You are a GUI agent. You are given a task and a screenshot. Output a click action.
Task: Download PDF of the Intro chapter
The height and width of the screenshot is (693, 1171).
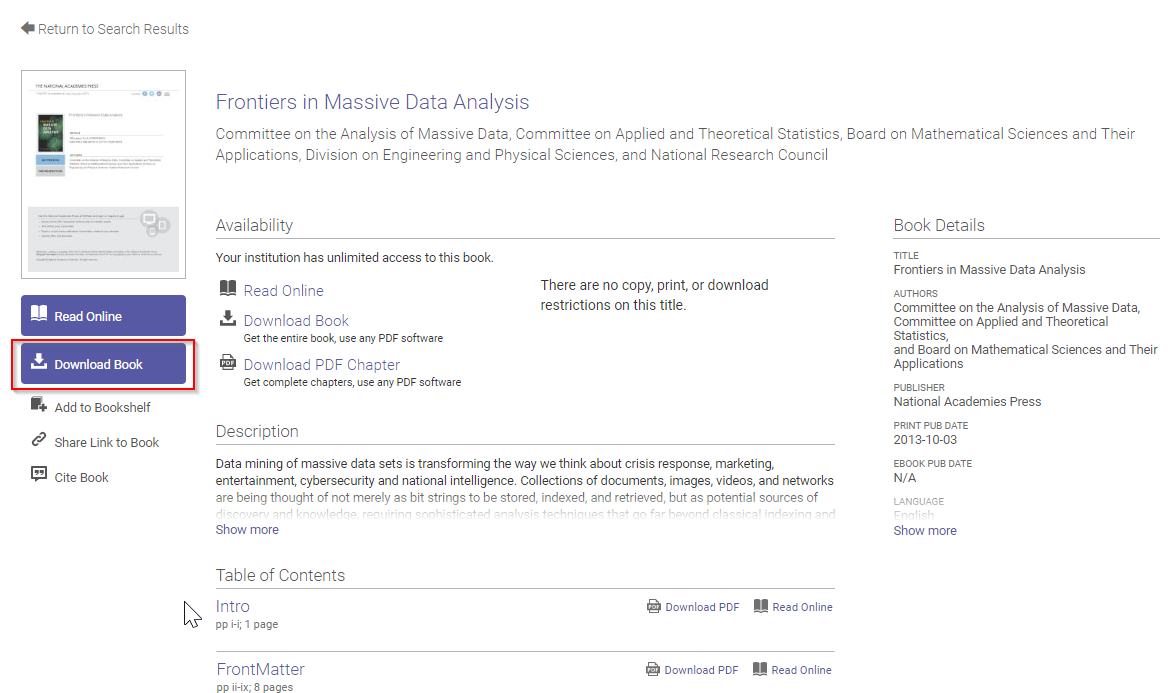[x=702, y=607]
